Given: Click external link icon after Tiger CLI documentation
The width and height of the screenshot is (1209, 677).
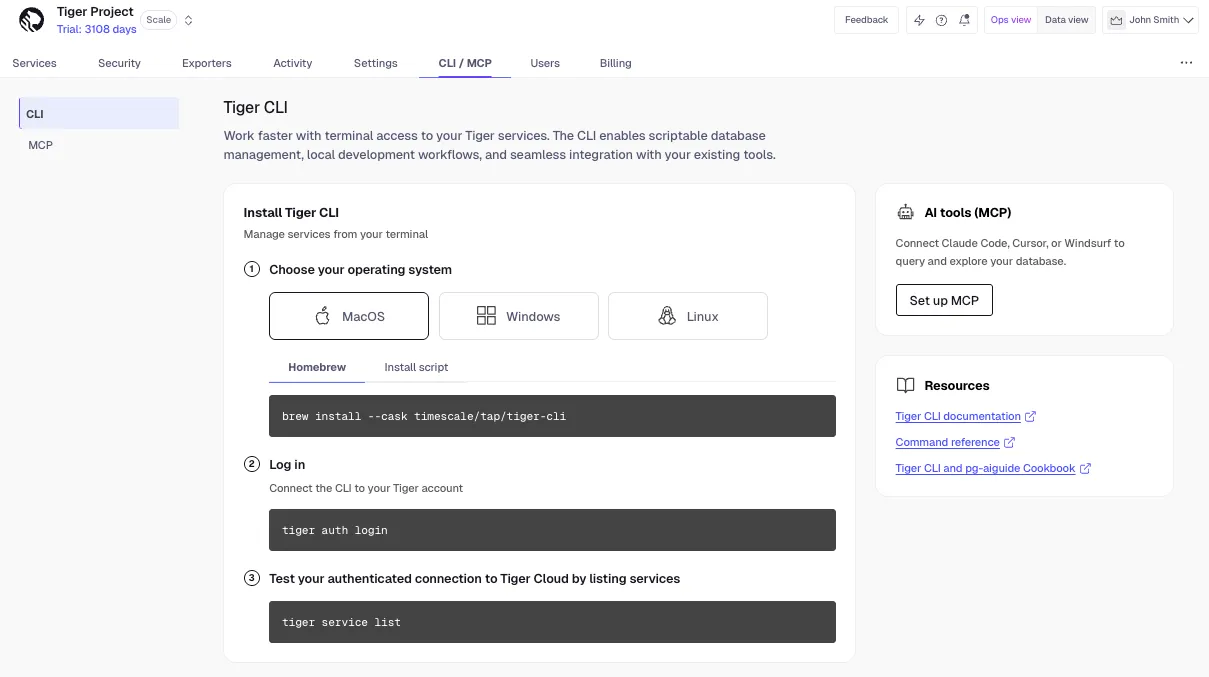Looking at the screenshot, I should (x=1031, y=416).
